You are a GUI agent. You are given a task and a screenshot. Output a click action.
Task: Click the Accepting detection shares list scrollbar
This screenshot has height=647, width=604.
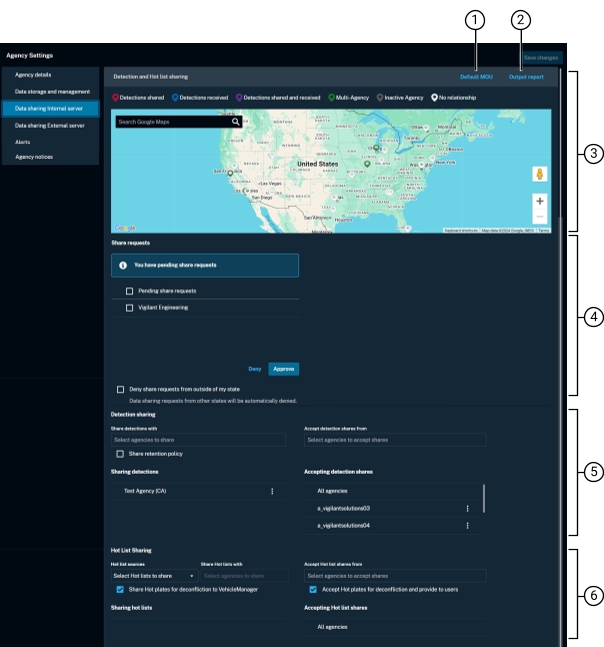click(484, 498)
